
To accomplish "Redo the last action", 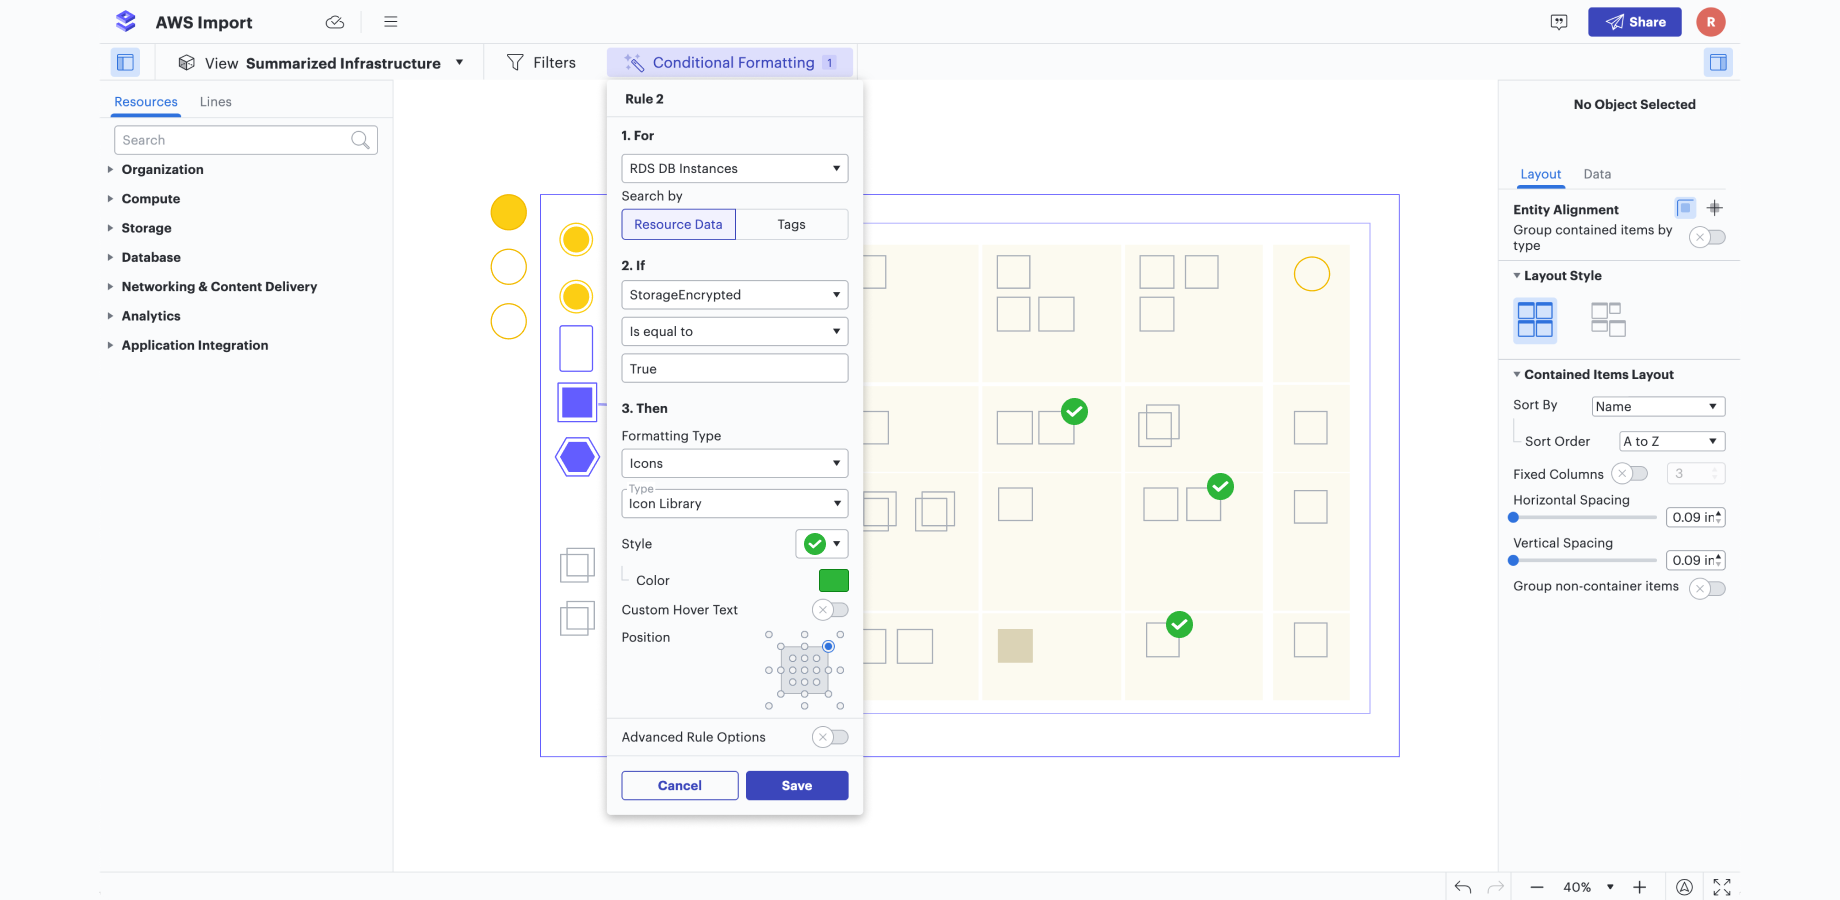I will (x=1496, y=887).
